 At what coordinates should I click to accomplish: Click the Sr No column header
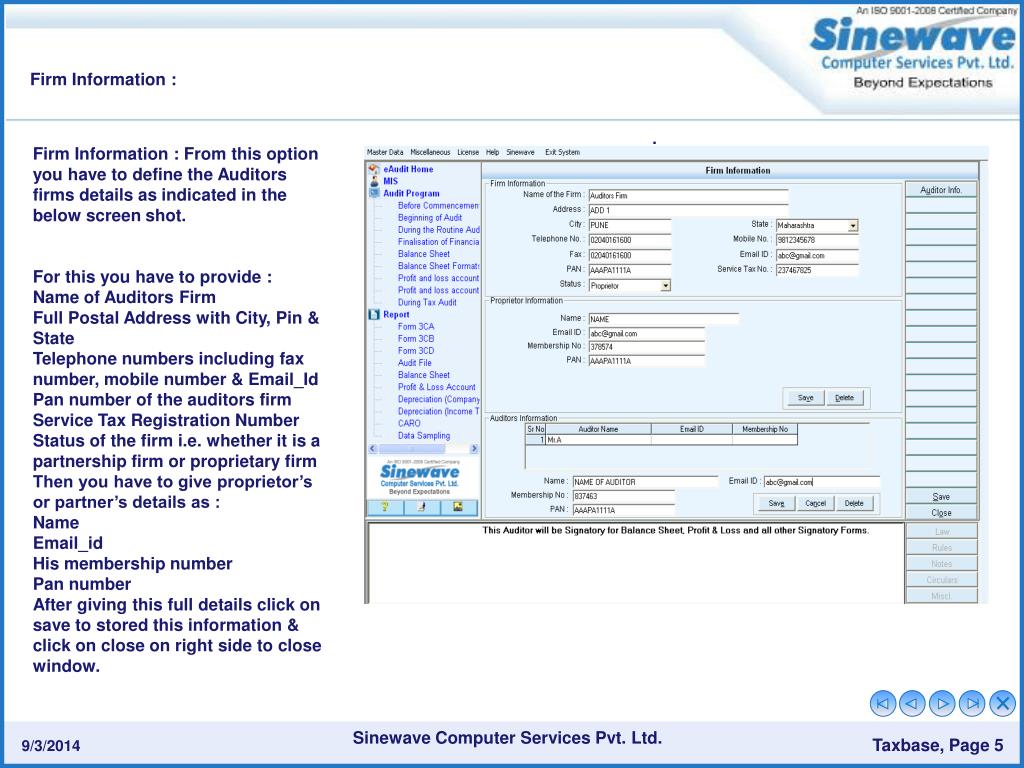coord(536,429)
